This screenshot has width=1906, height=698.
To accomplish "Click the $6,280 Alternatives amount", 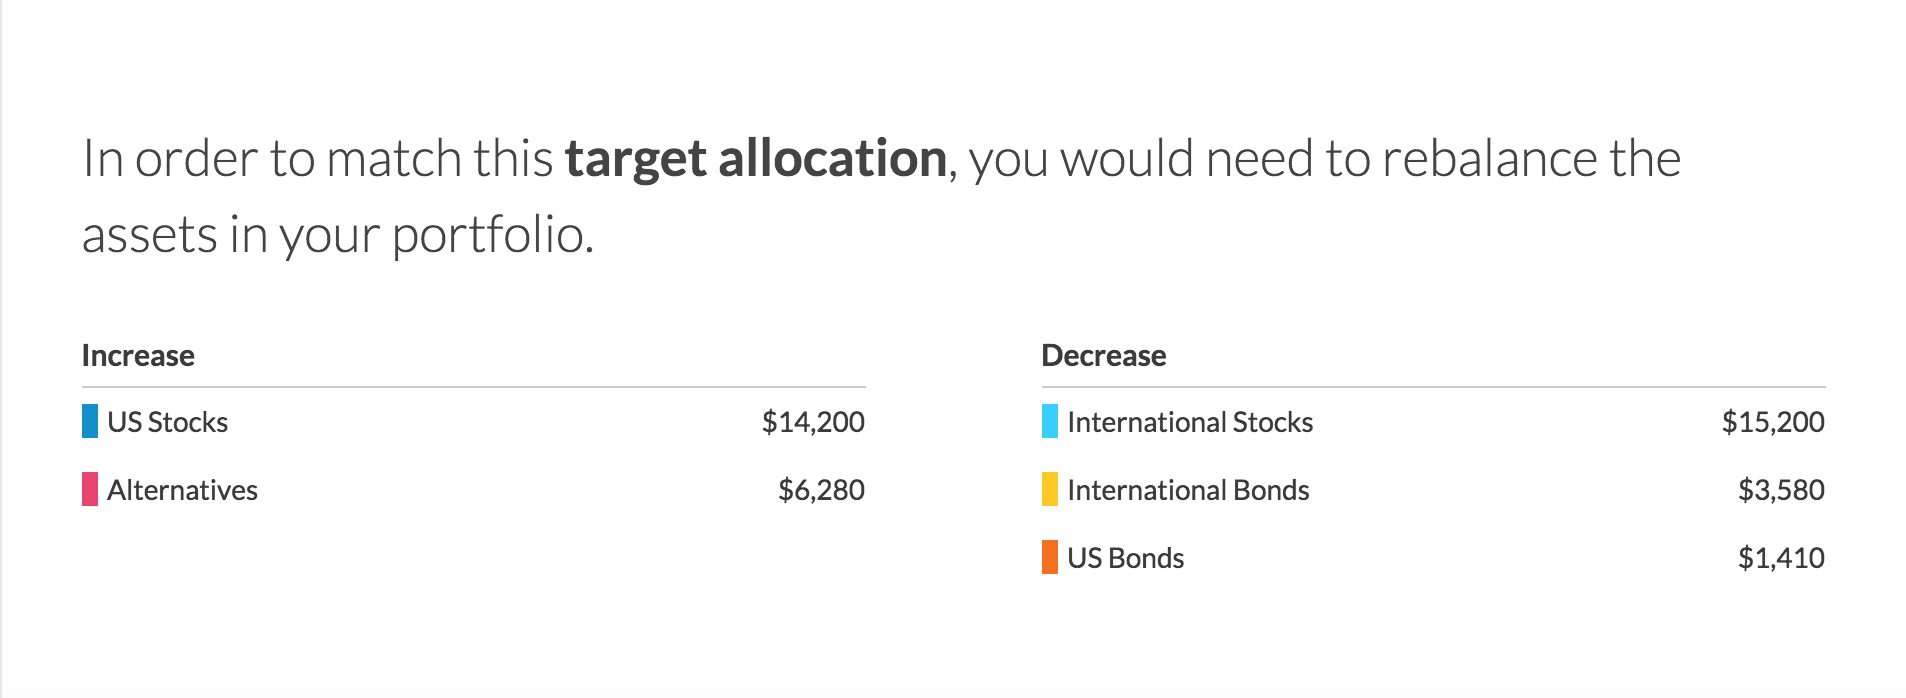I will coord(820,490).
